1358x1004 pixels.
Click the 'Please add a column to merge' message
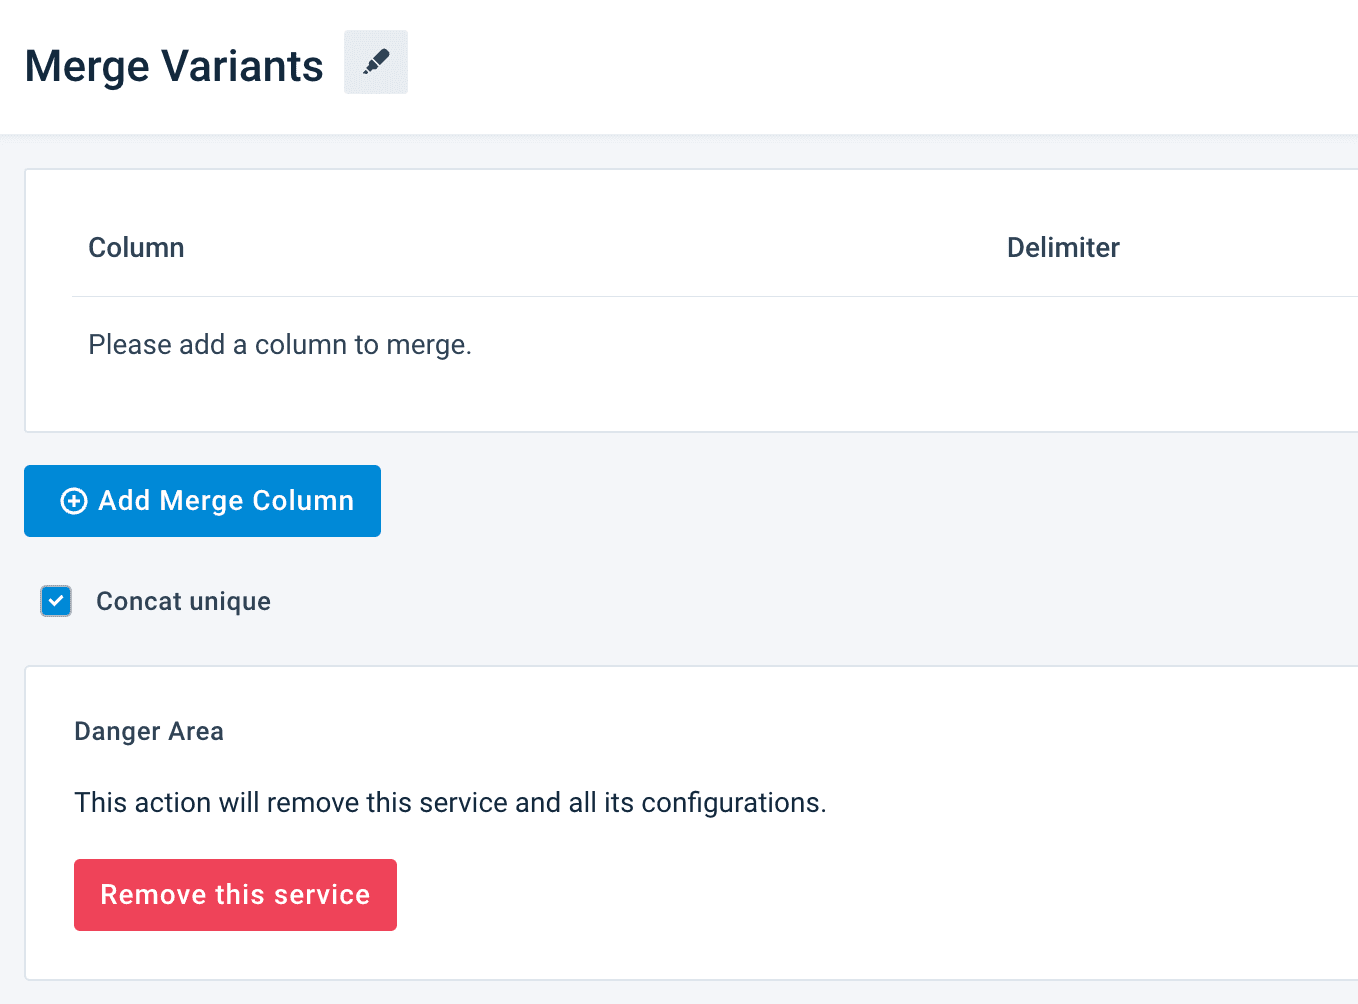[280, 345]
